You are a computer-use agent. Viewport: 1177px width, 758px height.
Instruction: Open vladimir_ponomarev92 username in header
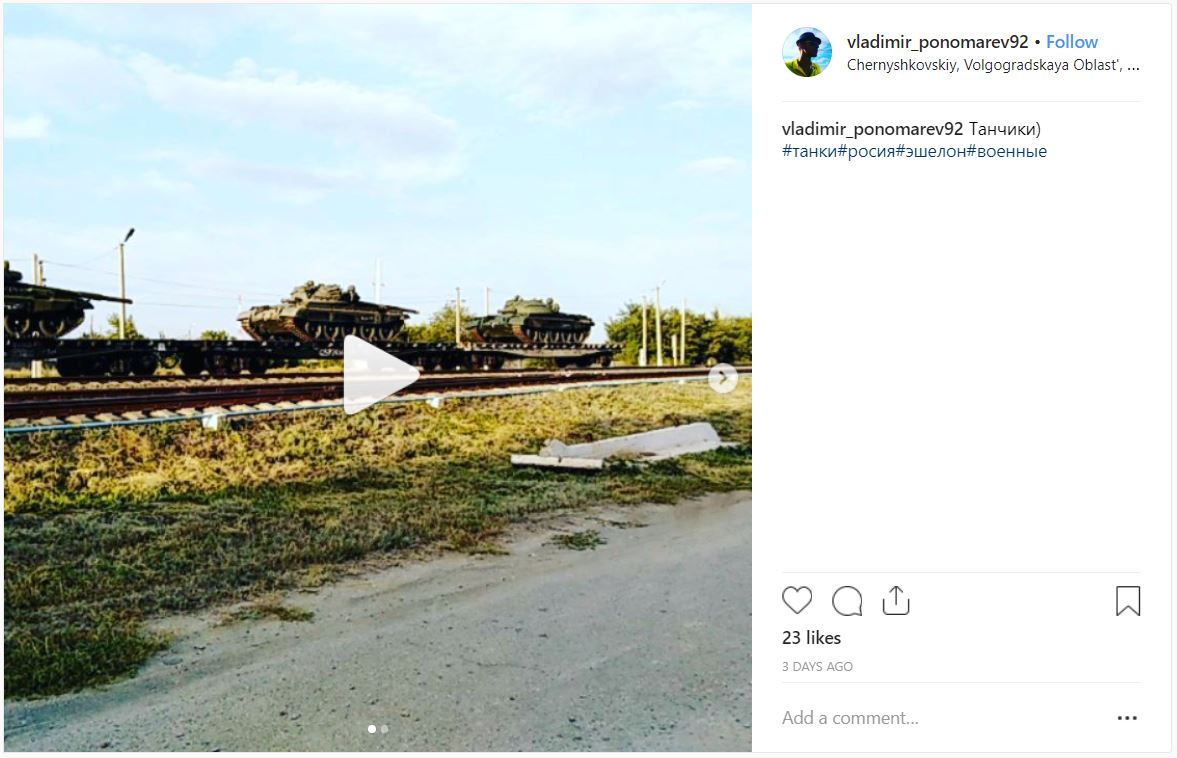tap(937, 42)
